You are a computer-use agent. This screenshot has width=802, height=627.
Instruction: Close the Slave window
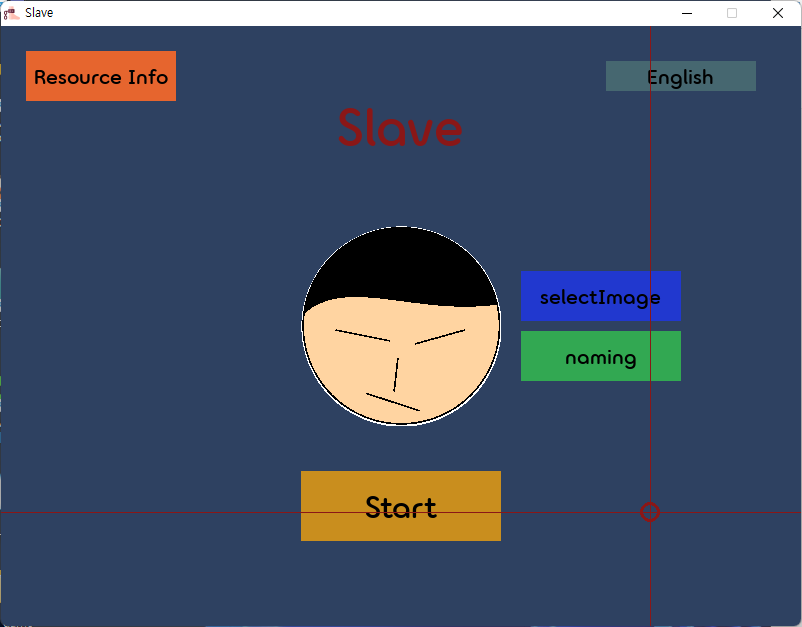(x=777, y=13)
